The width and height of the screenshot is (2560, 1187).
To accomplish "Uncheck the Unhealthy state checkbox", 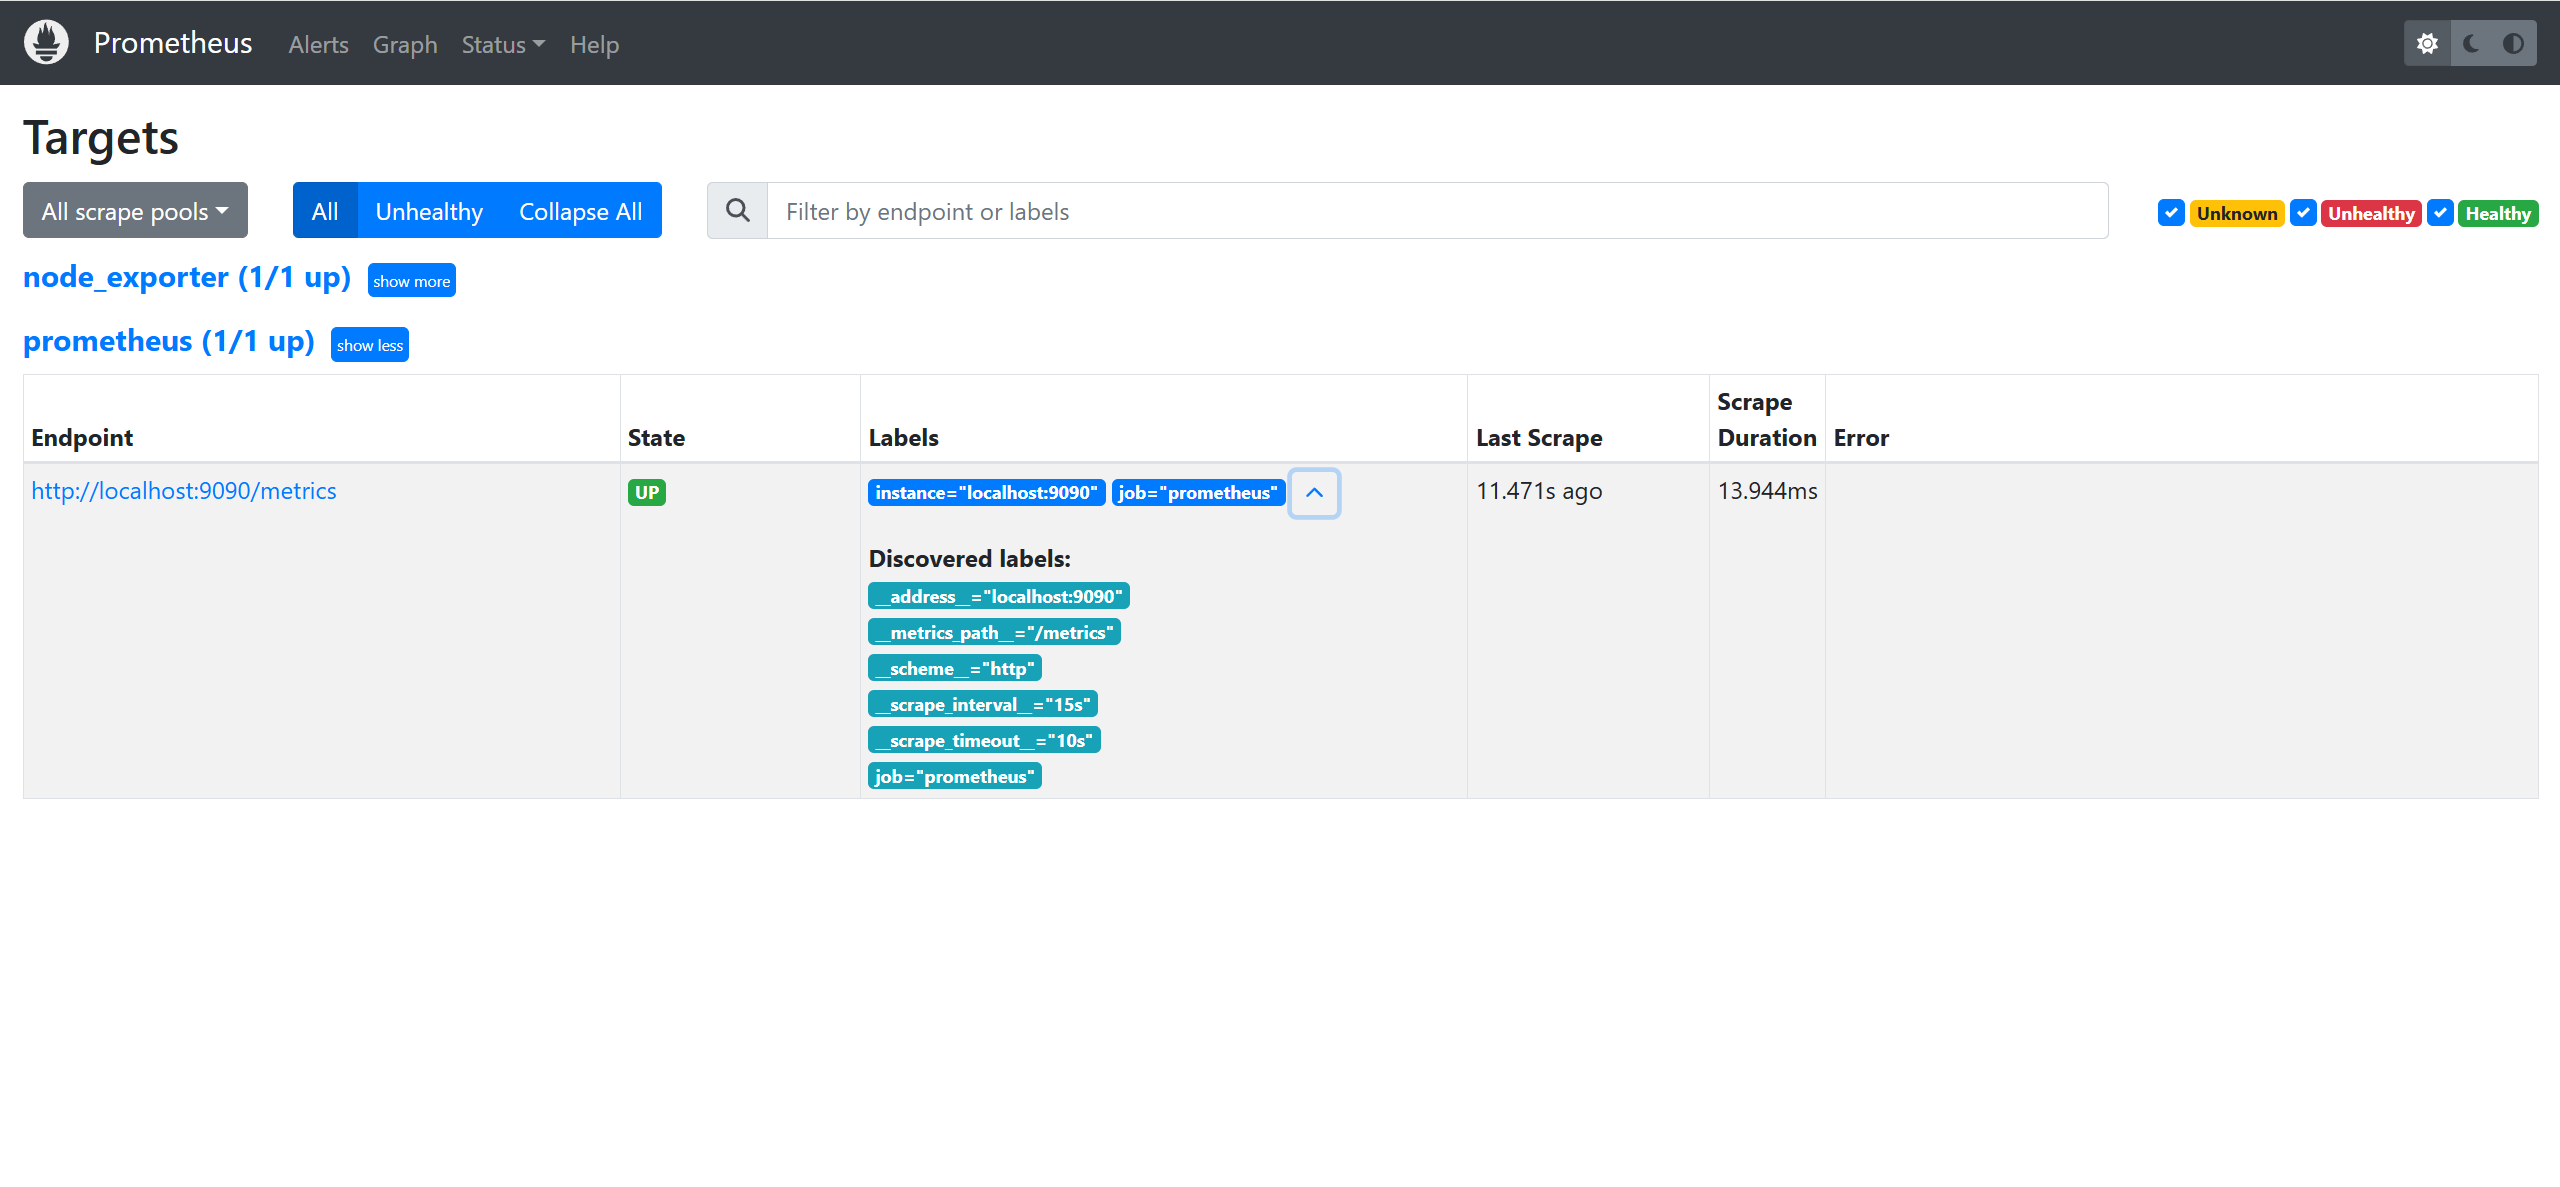I will point(2303,213).
